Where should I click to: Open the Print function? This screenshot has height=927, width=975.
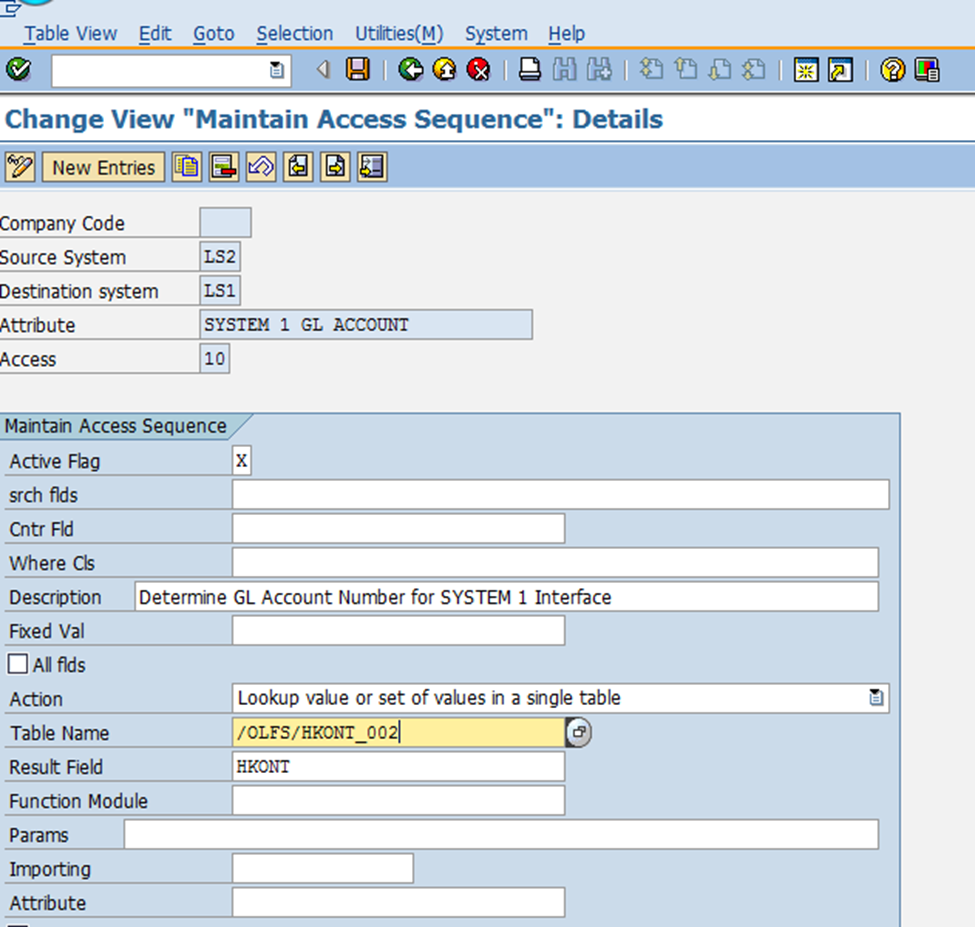[529, 69]
